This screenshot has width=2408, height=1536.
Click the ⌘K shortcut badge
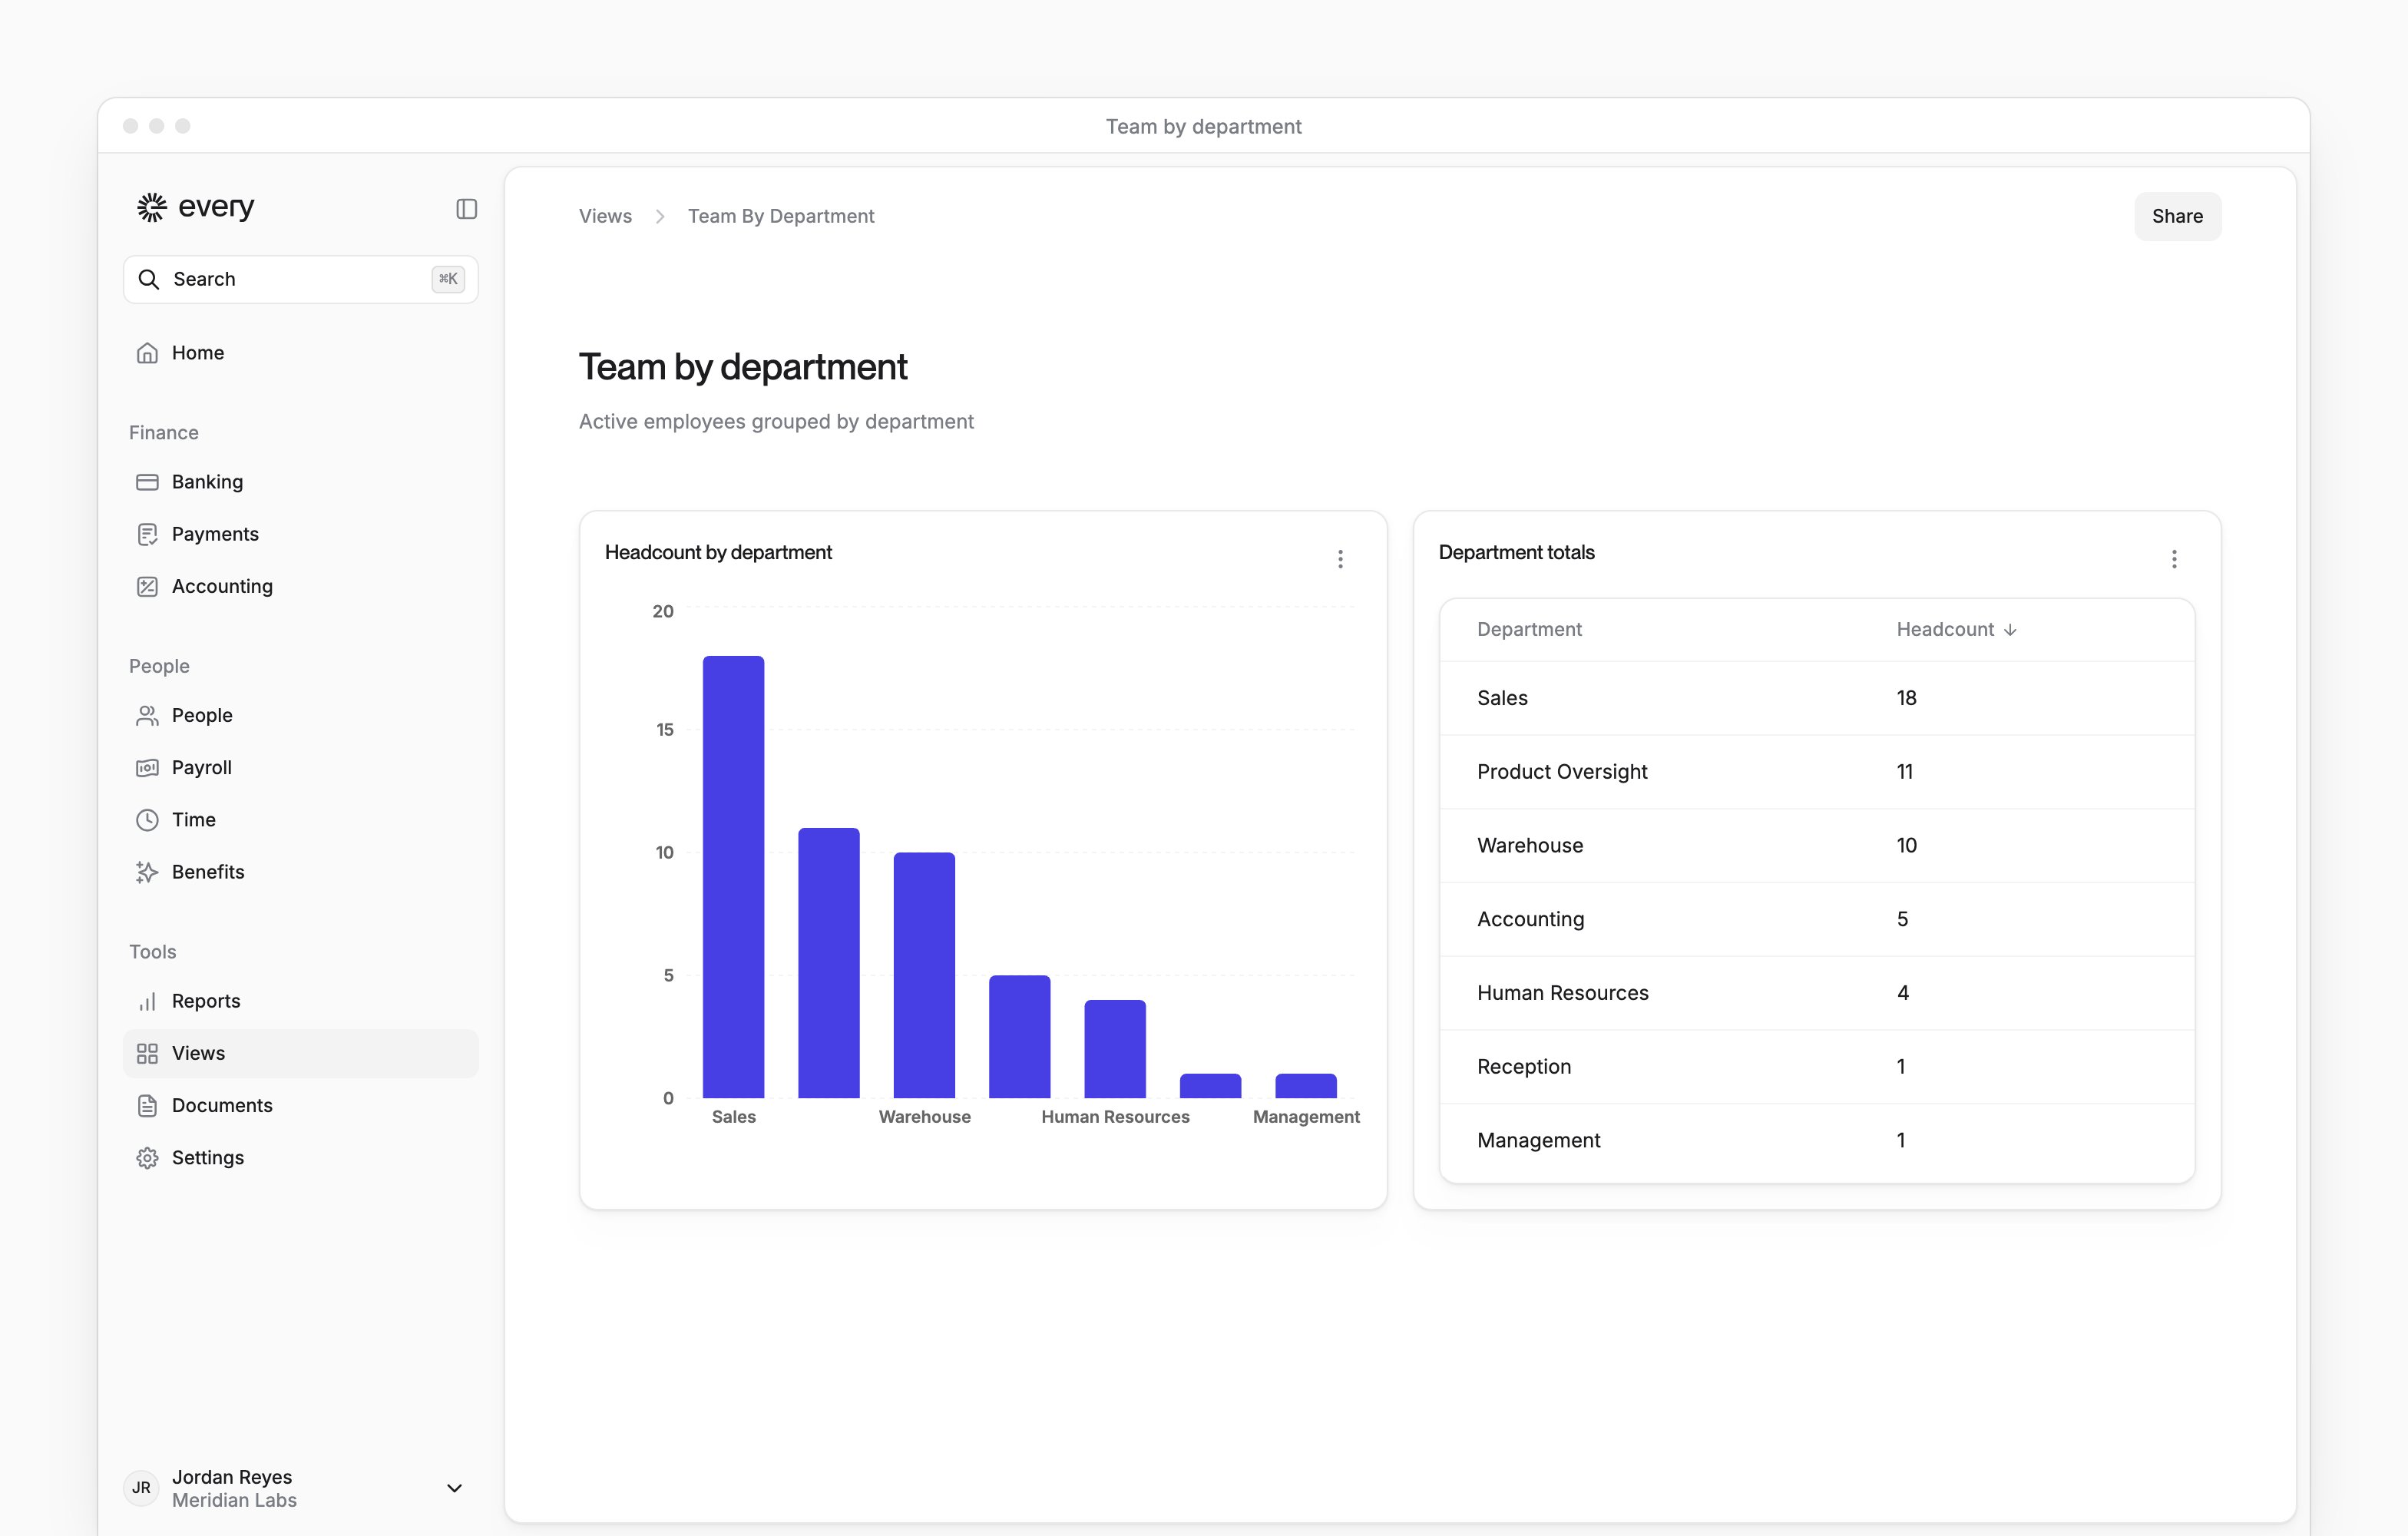click(448, 279)
